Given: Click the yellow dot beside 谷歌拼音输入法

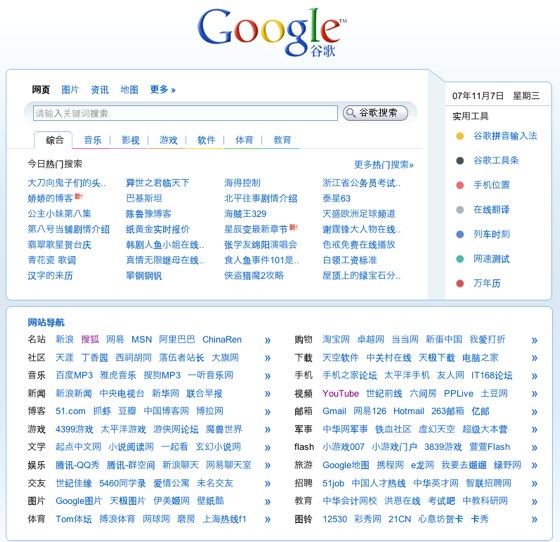Looking at the screenshot, I should click(x=460, y=136).
